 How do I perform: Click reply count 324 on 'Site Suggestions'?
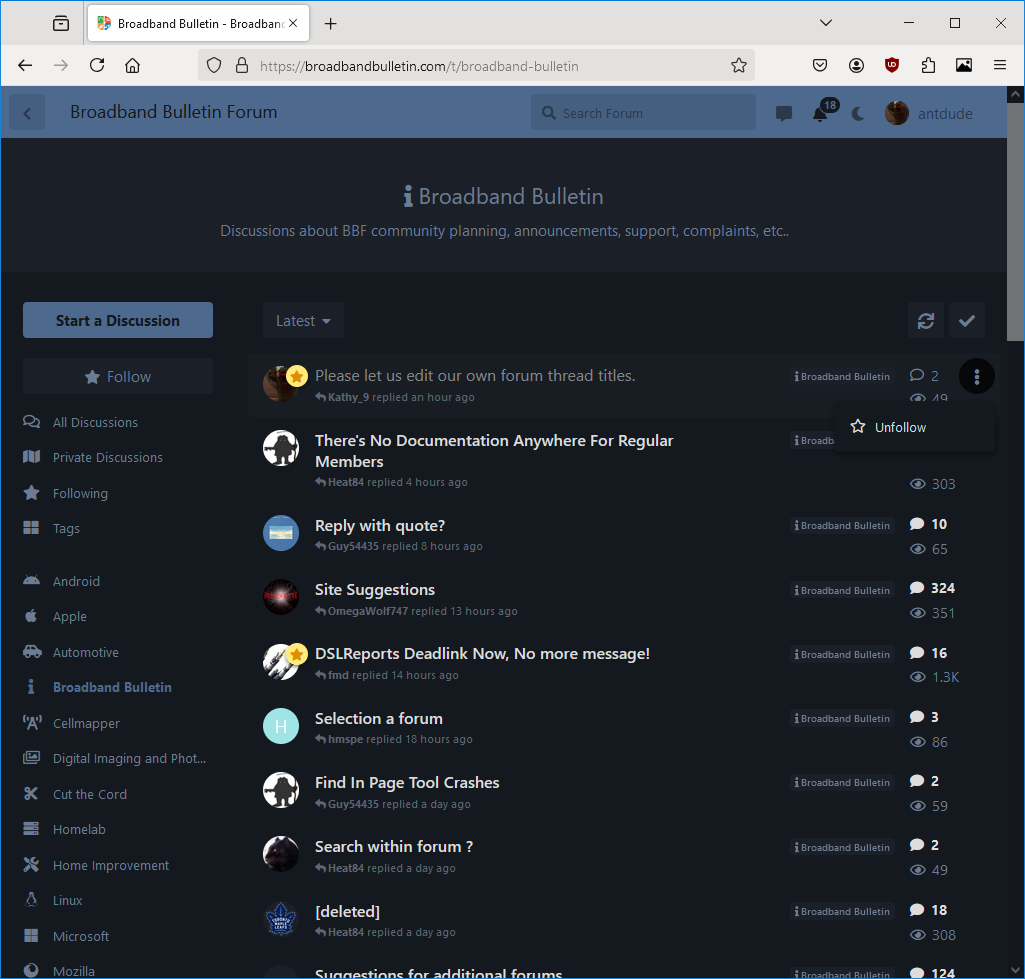pyautogui.click(x=932, y=588)
